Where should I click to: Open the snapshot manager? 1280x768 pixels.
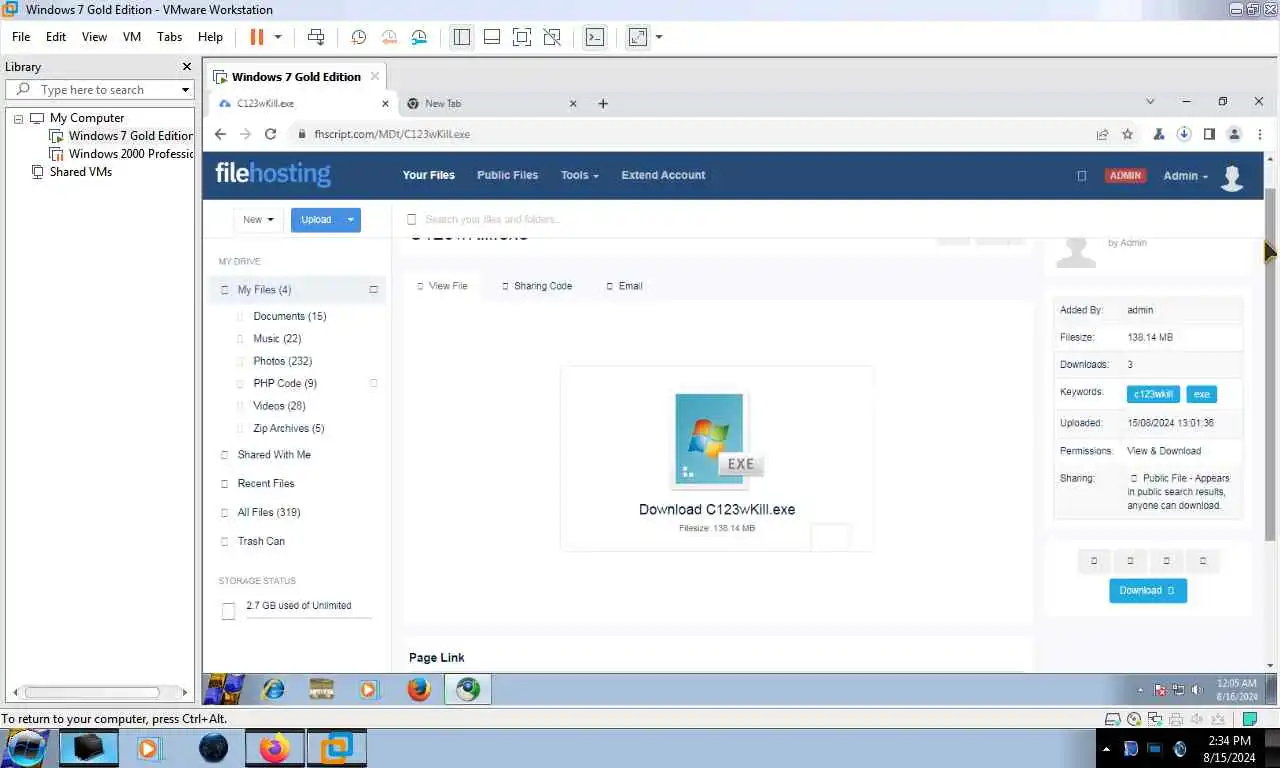click(419, 37)
